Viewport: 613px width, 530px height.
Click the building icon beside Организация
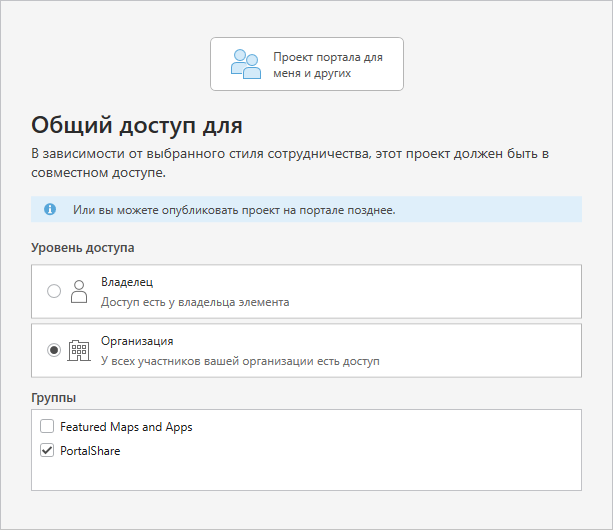click(79, 350)
